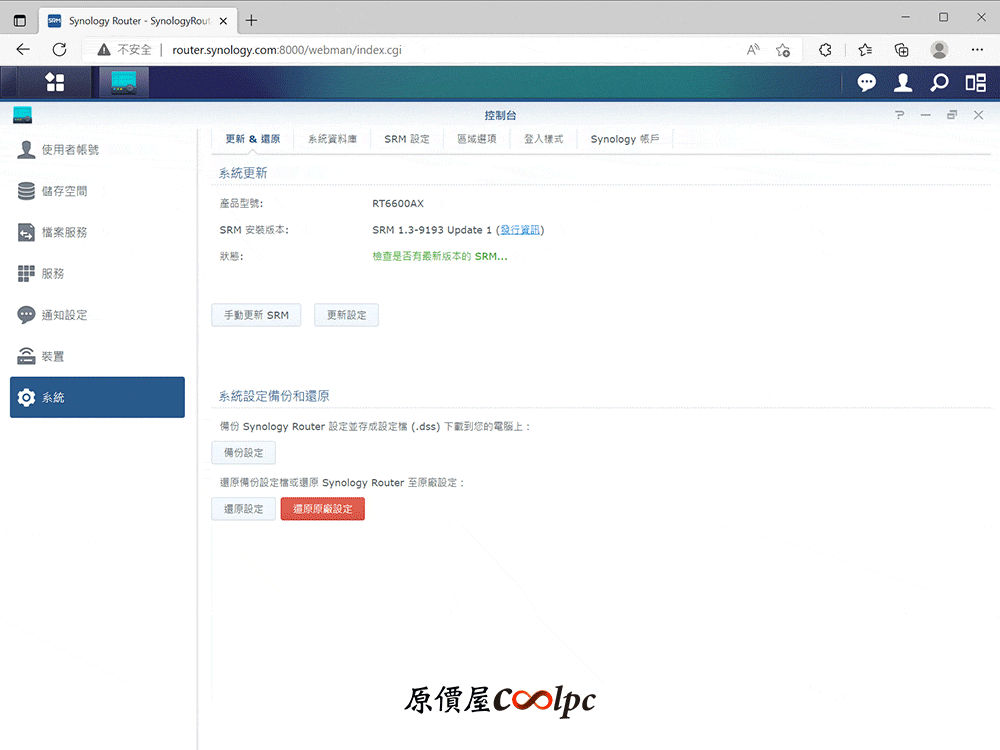The image size is (1000, 750).
Task: Click the browser address bar URL
Action: tap(287, 50)
